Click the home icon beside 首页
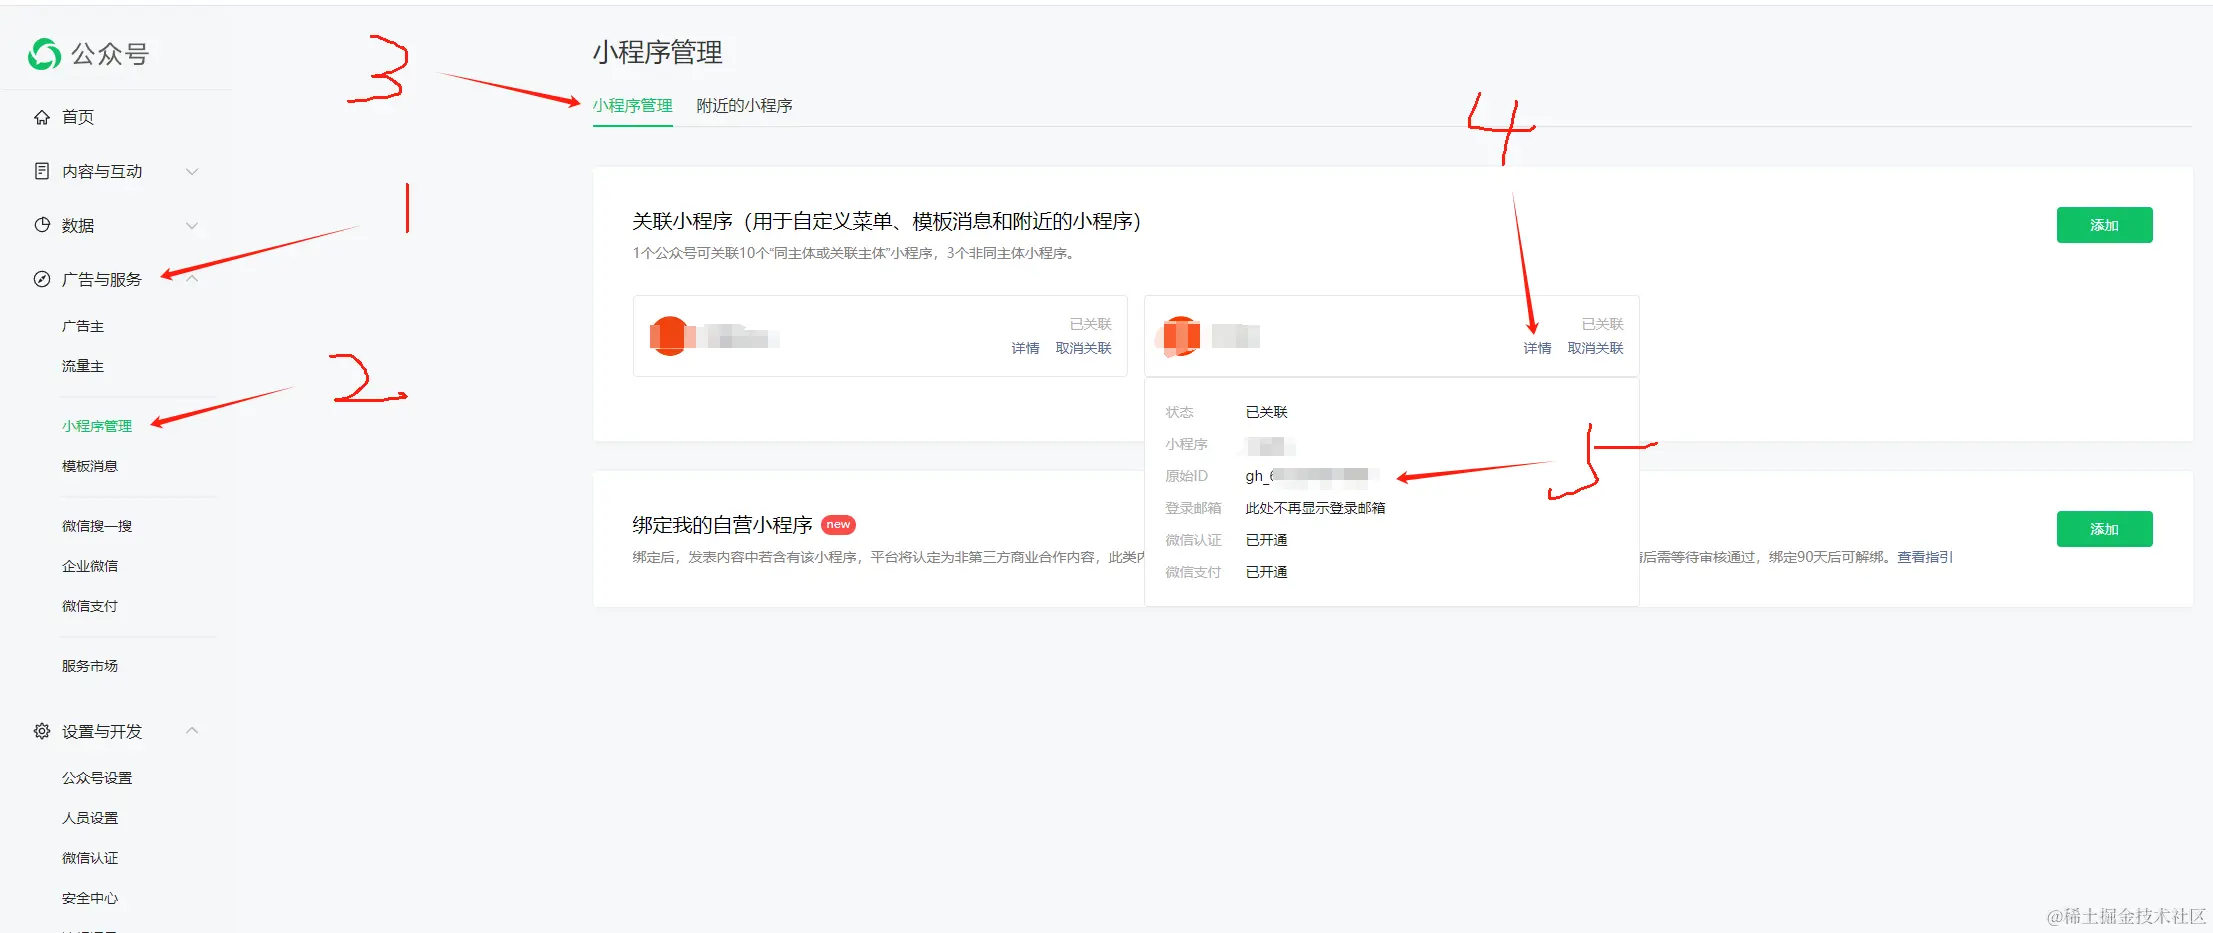 pos(42,117)
